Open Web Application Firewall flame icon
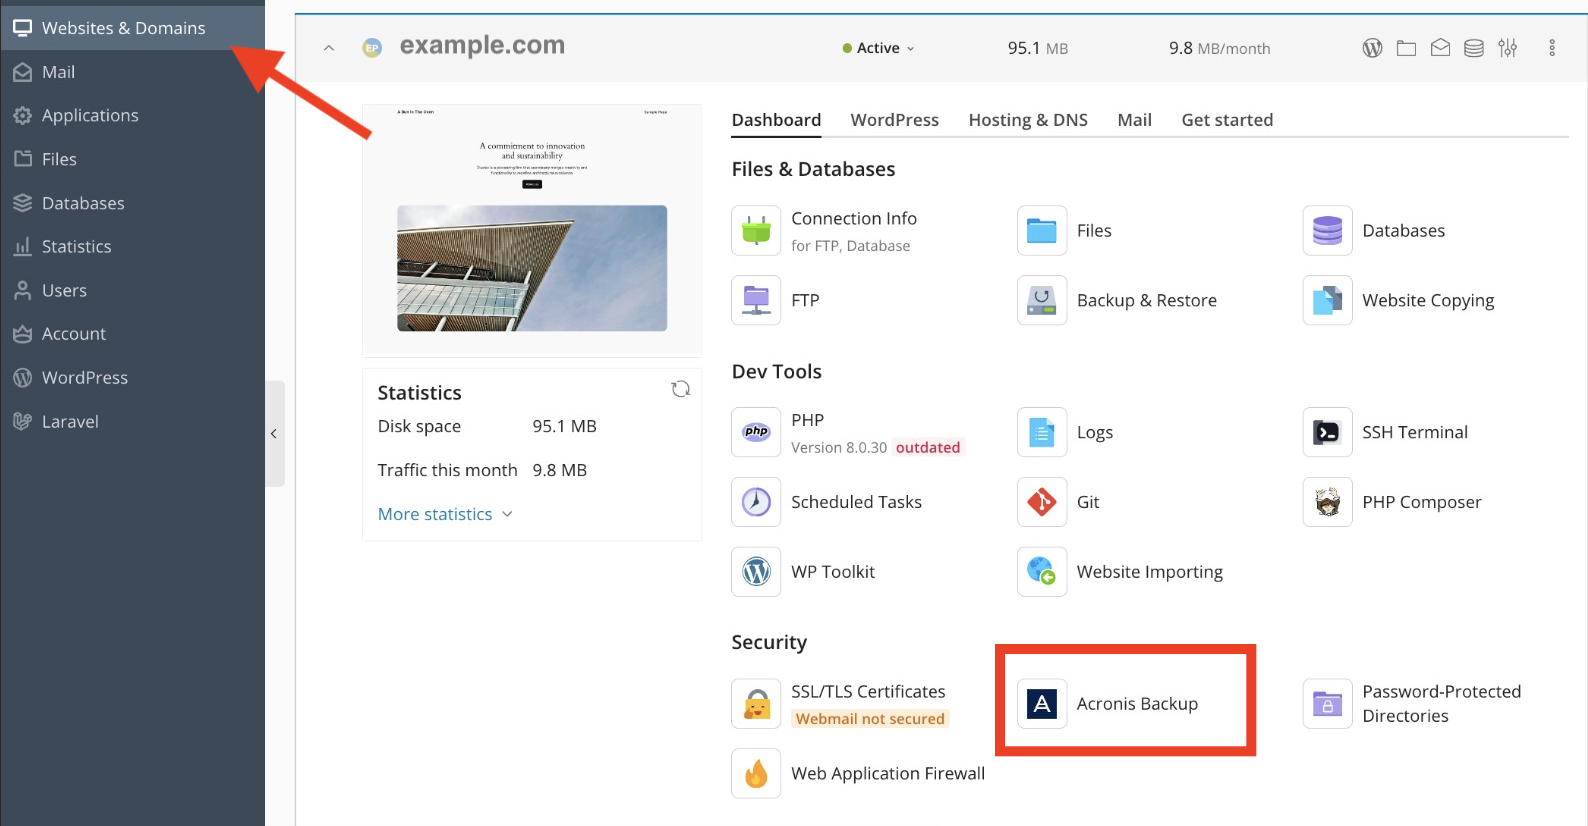This screenshot has height=826, width=1588. [x=756, y=774]
